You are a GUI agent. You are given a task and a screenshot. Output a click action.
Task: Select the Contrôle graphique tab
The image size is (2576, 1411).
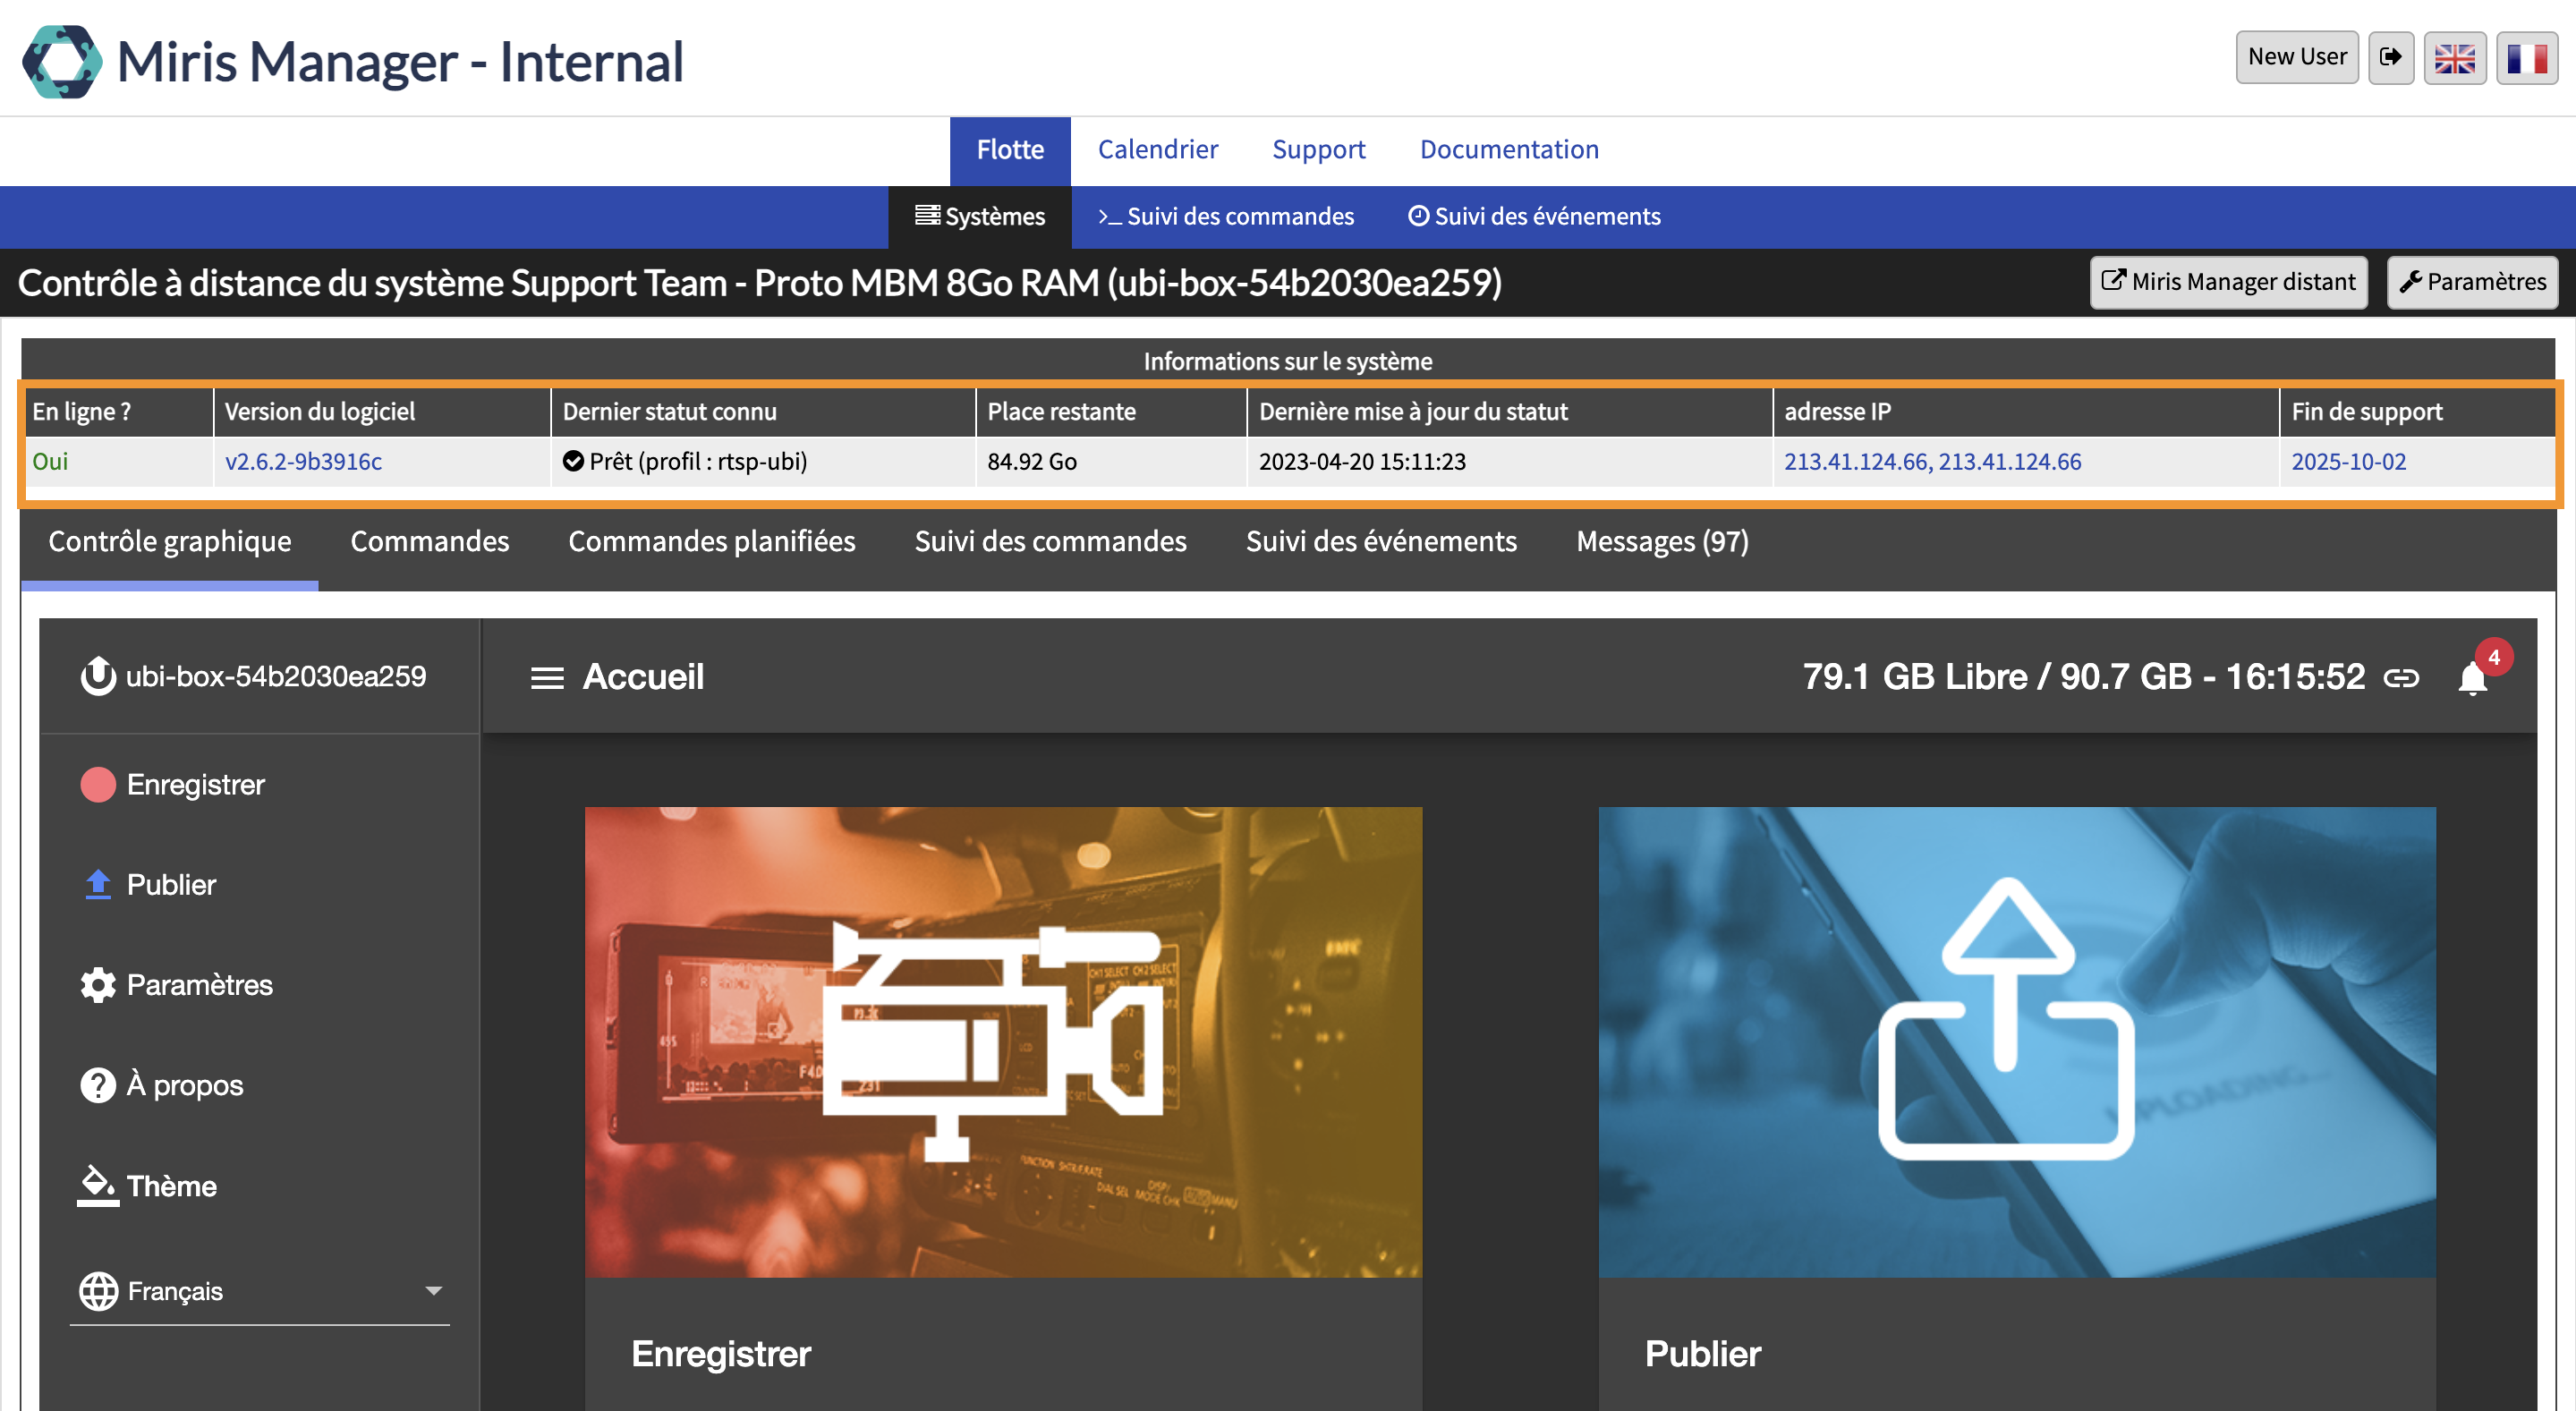[x=170, y=541]
